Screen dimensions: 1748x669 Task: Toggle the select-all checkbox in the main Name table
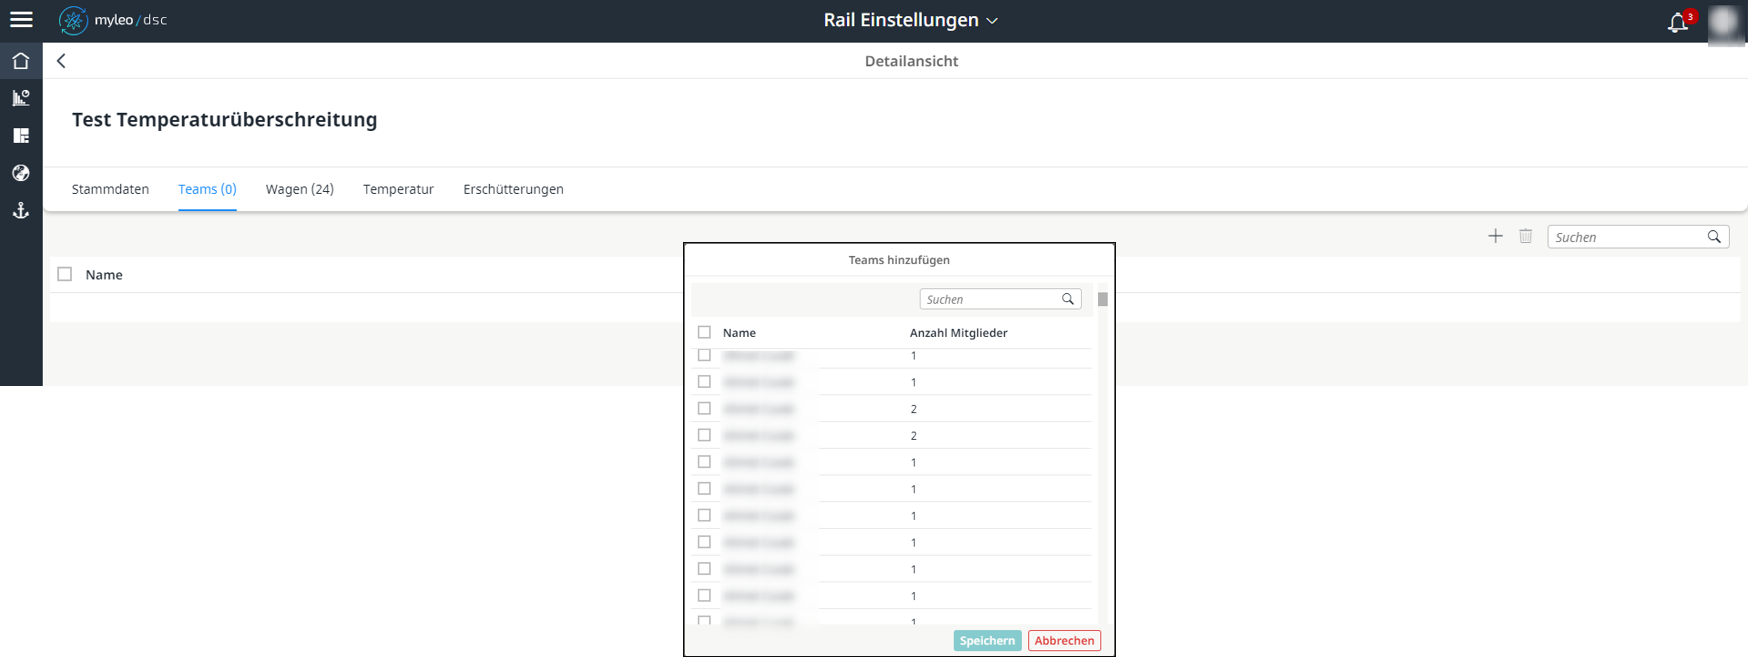(65, 274)
